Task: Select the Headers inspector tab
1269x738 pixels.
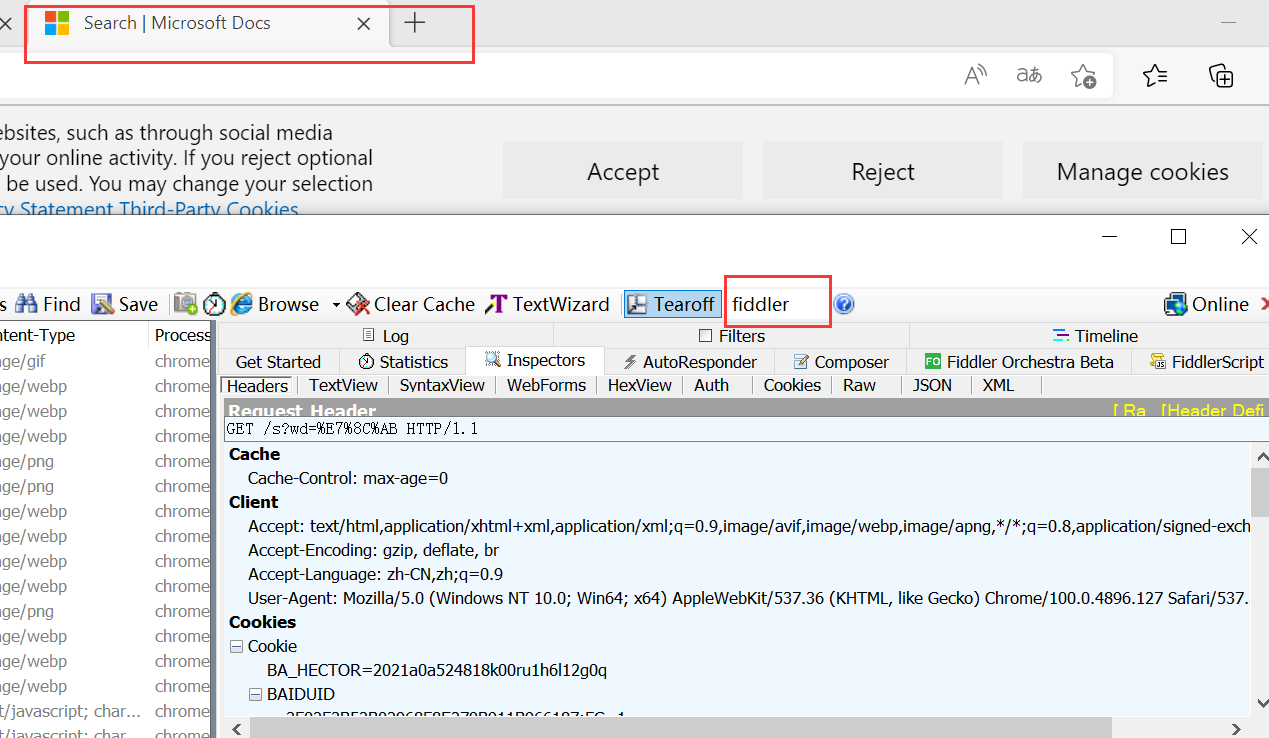Action: coord(257,386)
